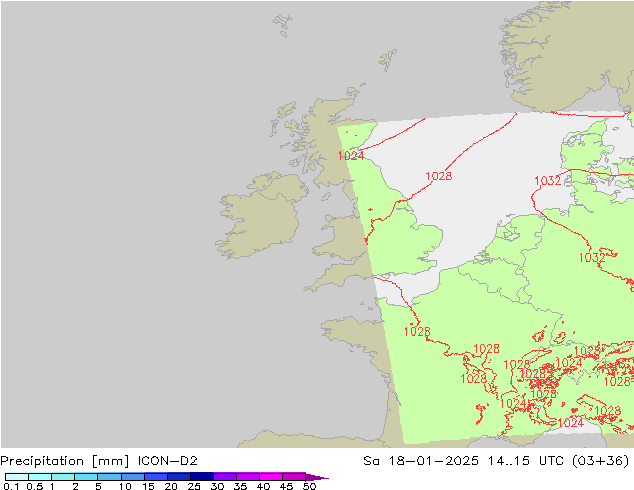The image size is (634, 490).
Task: Click the 1 to 2 mm legend swatch
Action: coord(63,477)
